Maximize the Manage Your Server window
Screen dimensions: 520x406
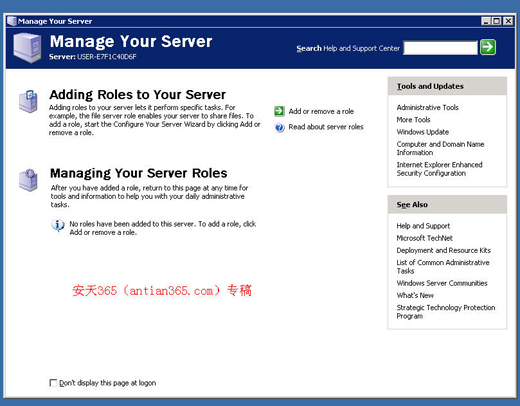pos(497,21)
